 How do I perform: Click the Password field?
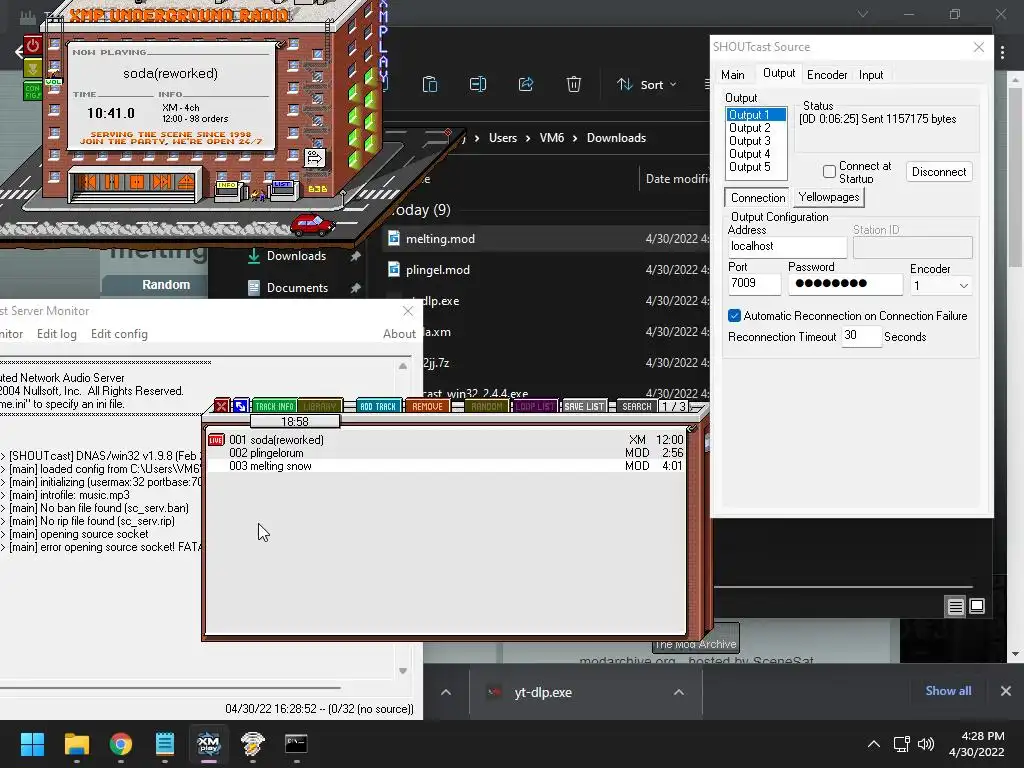(845, 283)
